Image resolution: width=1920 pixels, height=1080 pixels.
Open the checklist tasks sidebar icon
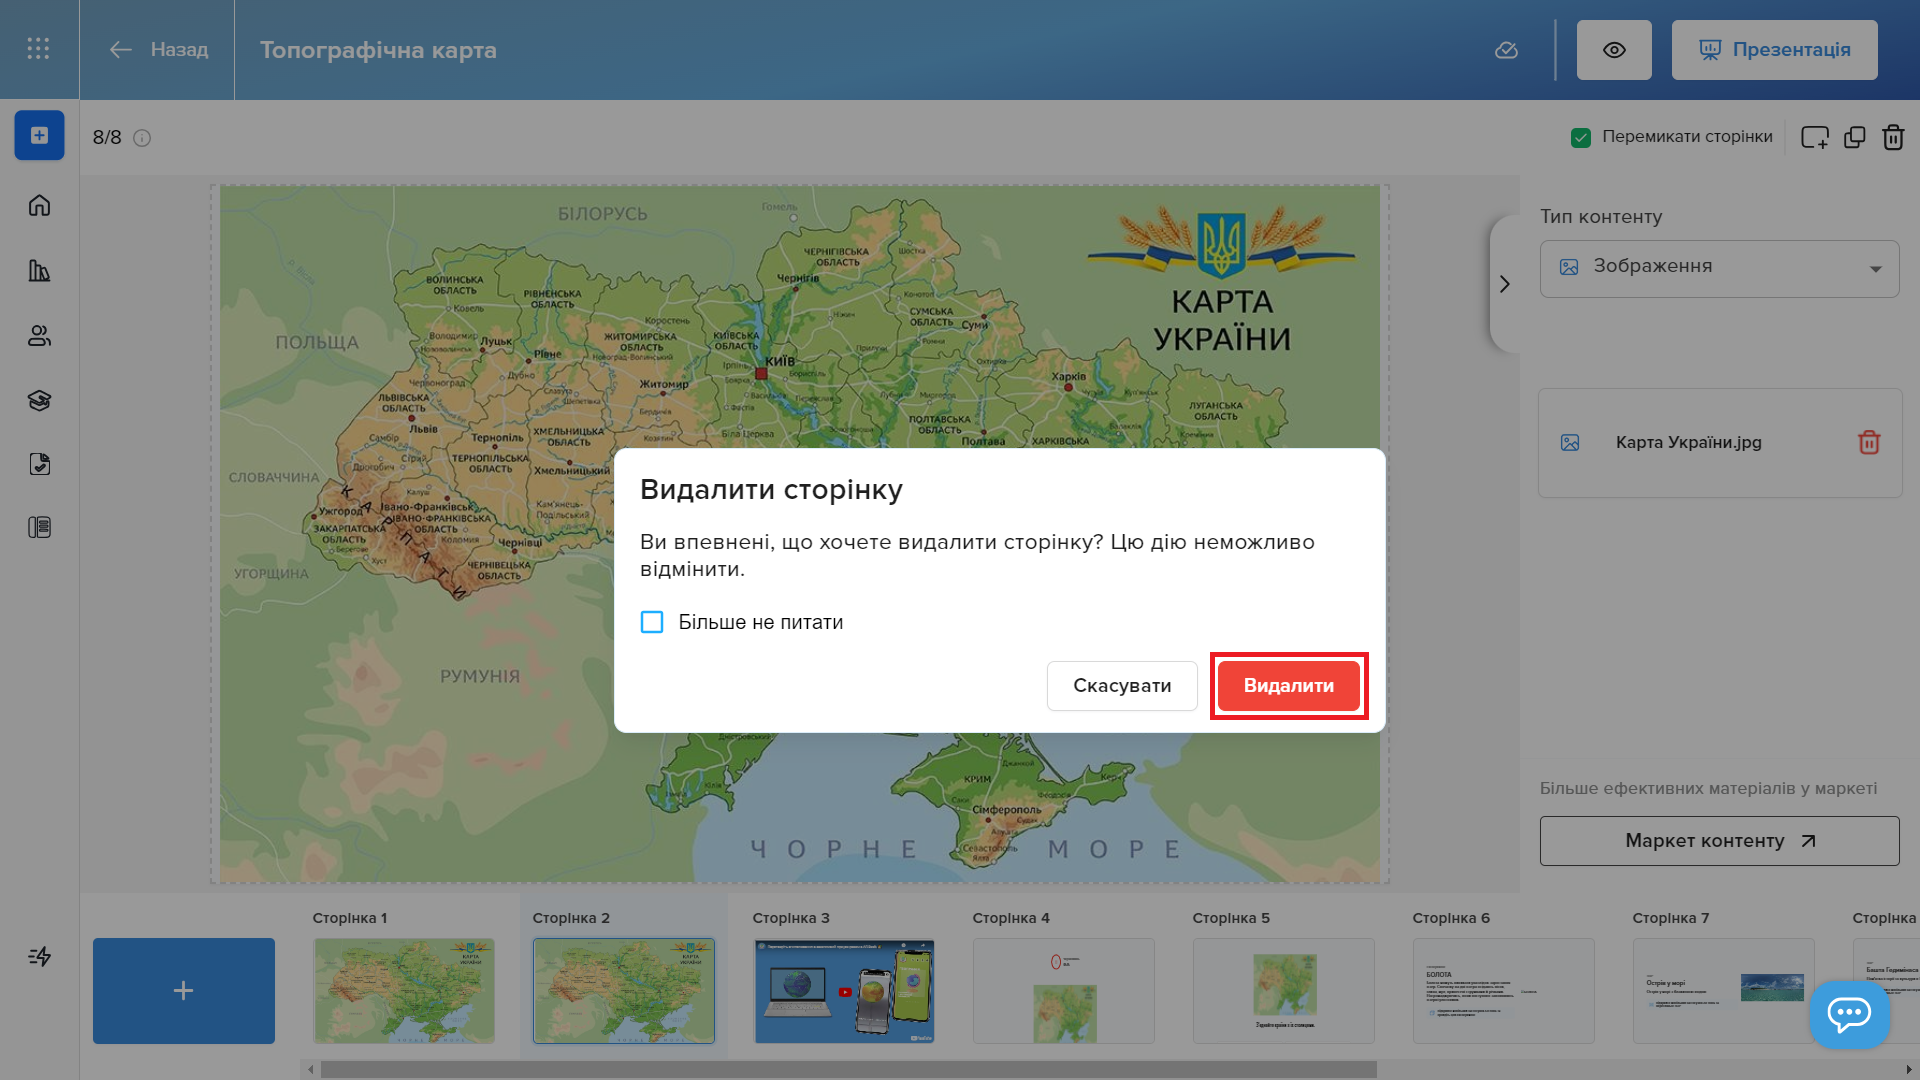coord(39,463)
